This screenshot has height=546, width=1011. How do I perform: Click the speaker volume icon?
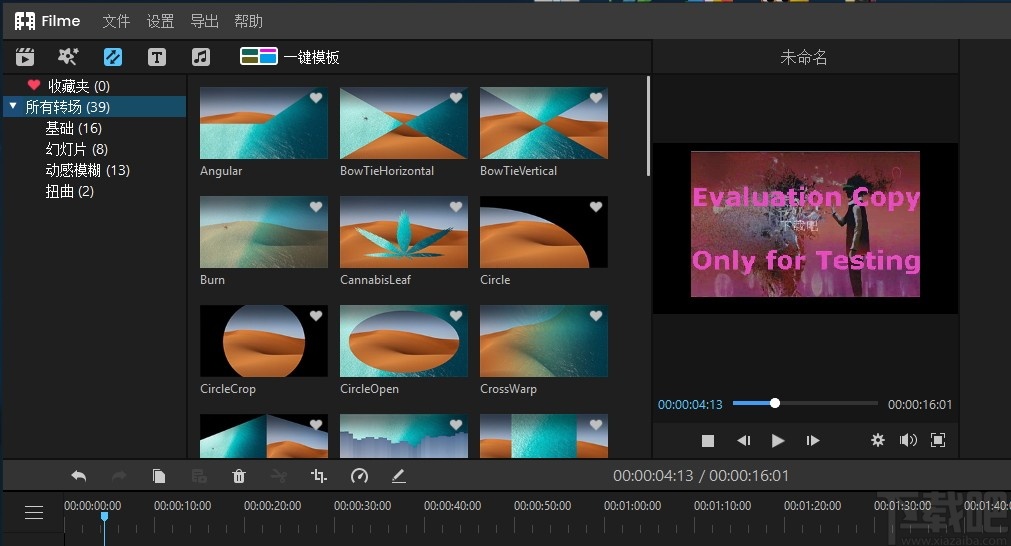908,440
